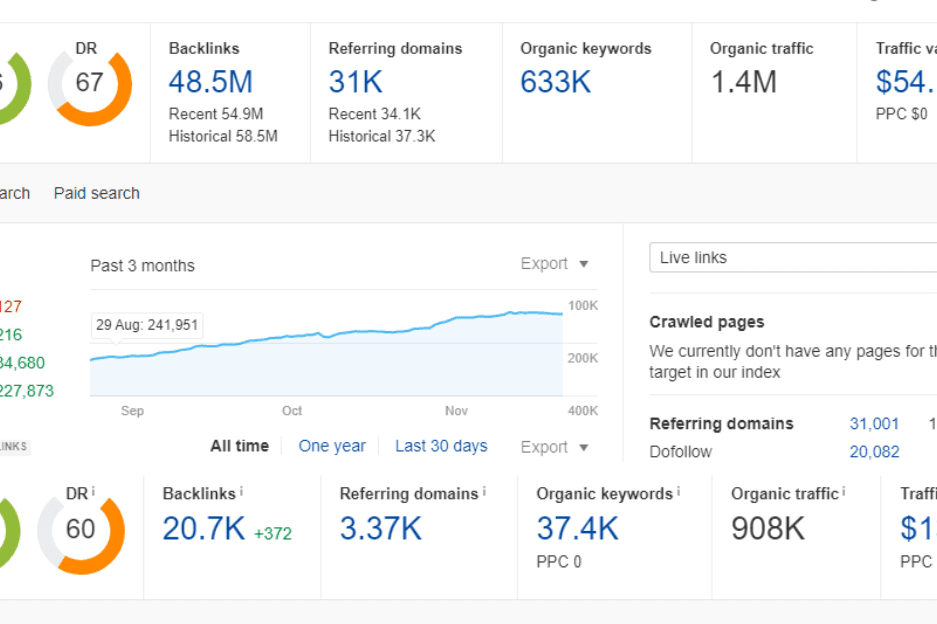Screen dimensions: 937x624
Task: Click the 31,001 referring domains value
Action: click(874, 424)
